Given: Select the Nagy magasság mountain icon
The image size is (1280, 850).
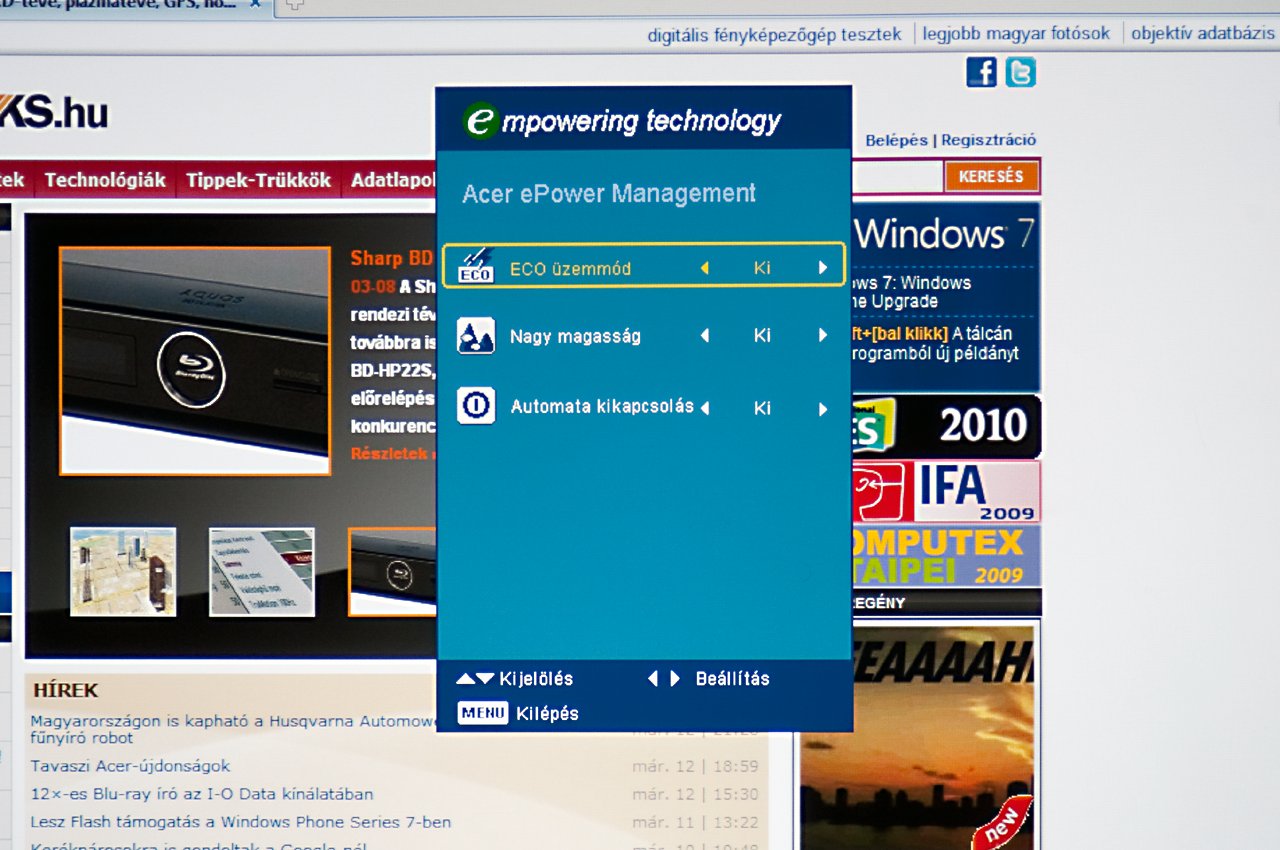Looking at the screenshot, I should [475, 336].
